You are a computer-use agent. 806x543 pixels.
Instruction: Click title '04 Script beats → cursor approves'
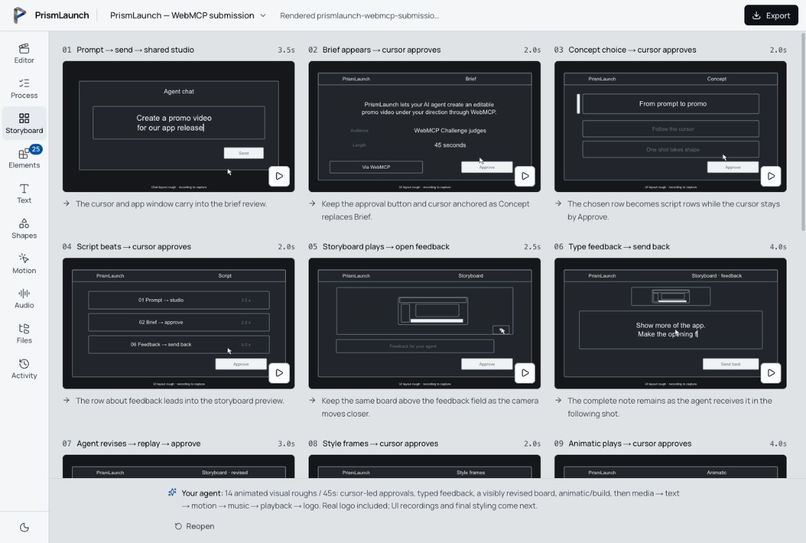click(126, 247)
